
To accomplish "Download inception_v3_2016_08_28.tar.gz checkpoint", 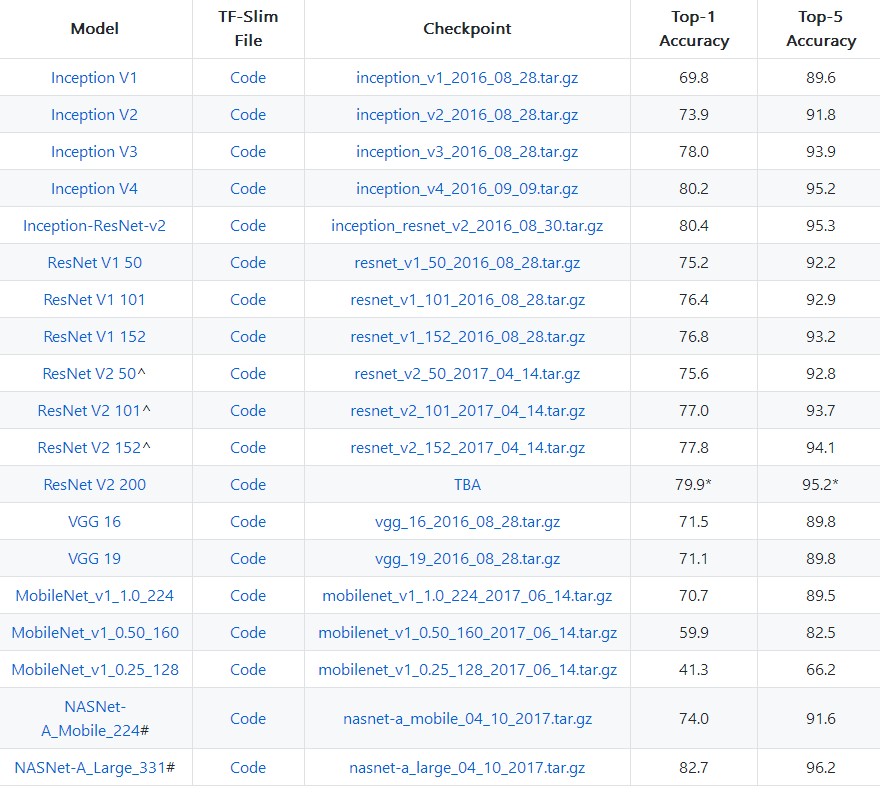I will [467, 152].
